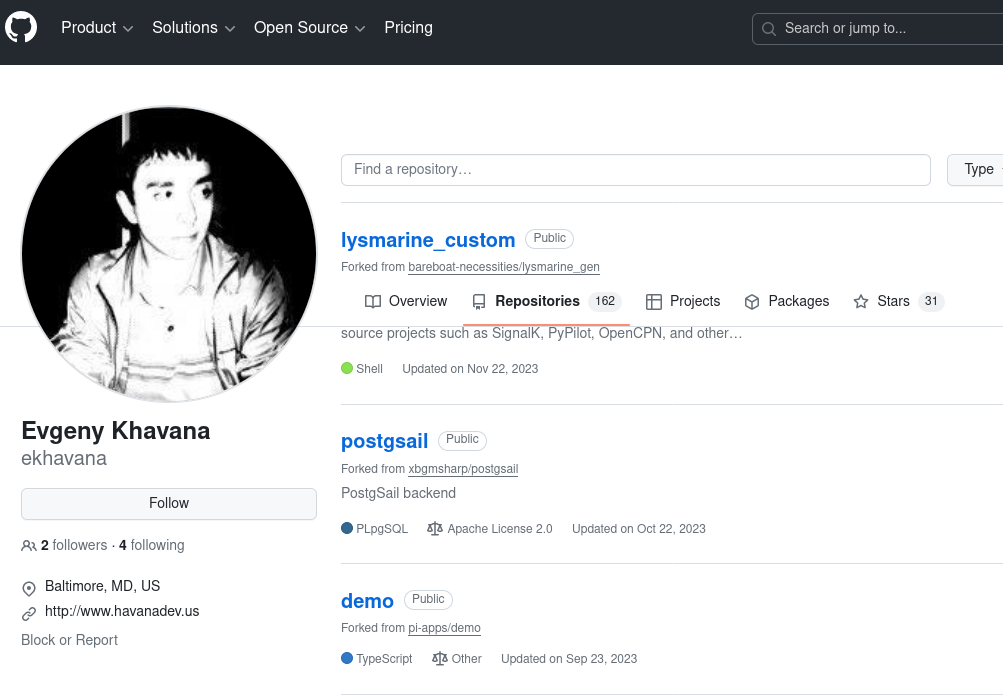The width and height of the screenshot is (1003, 700).
Task: Switch to the Overview tab
Action: click(406, 301)
